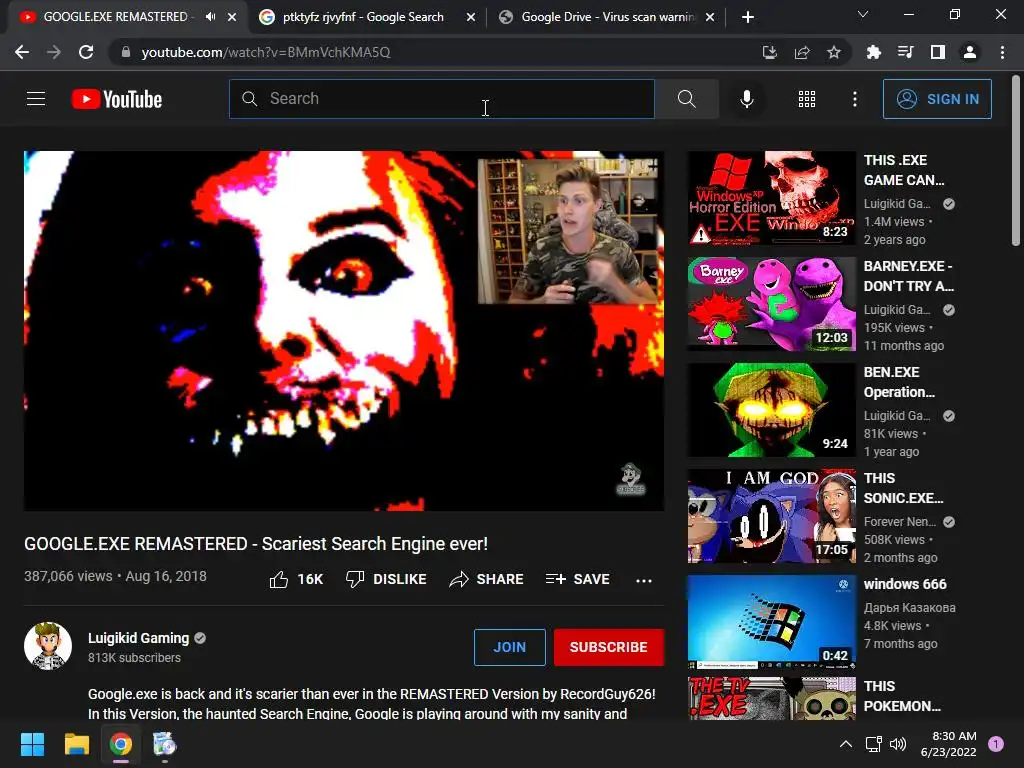The width and height of the screenshot is (1024, 768).
Task: Open BEN.EXE Operation video thumbnail
Action: click(771, 410)
